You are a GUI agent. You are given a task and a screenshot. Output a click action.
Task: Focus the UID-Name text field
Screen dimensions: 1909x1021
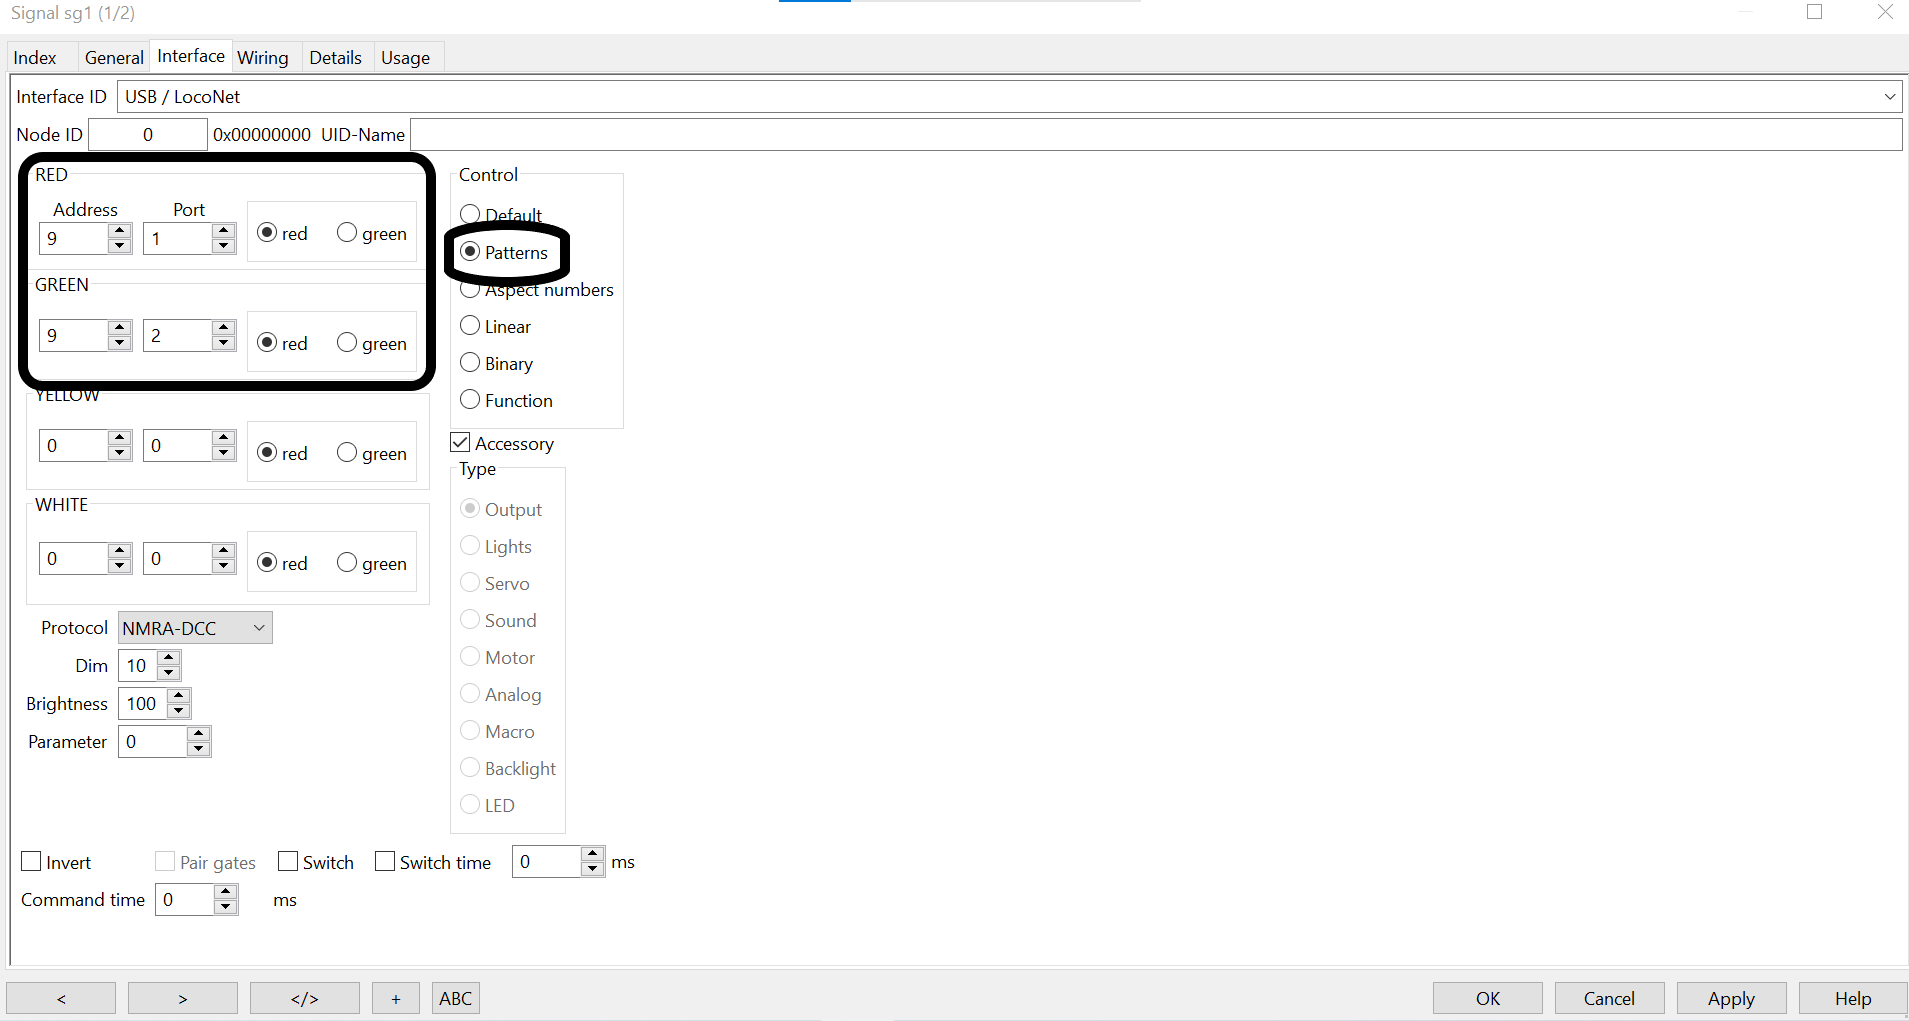point(1156,135)
